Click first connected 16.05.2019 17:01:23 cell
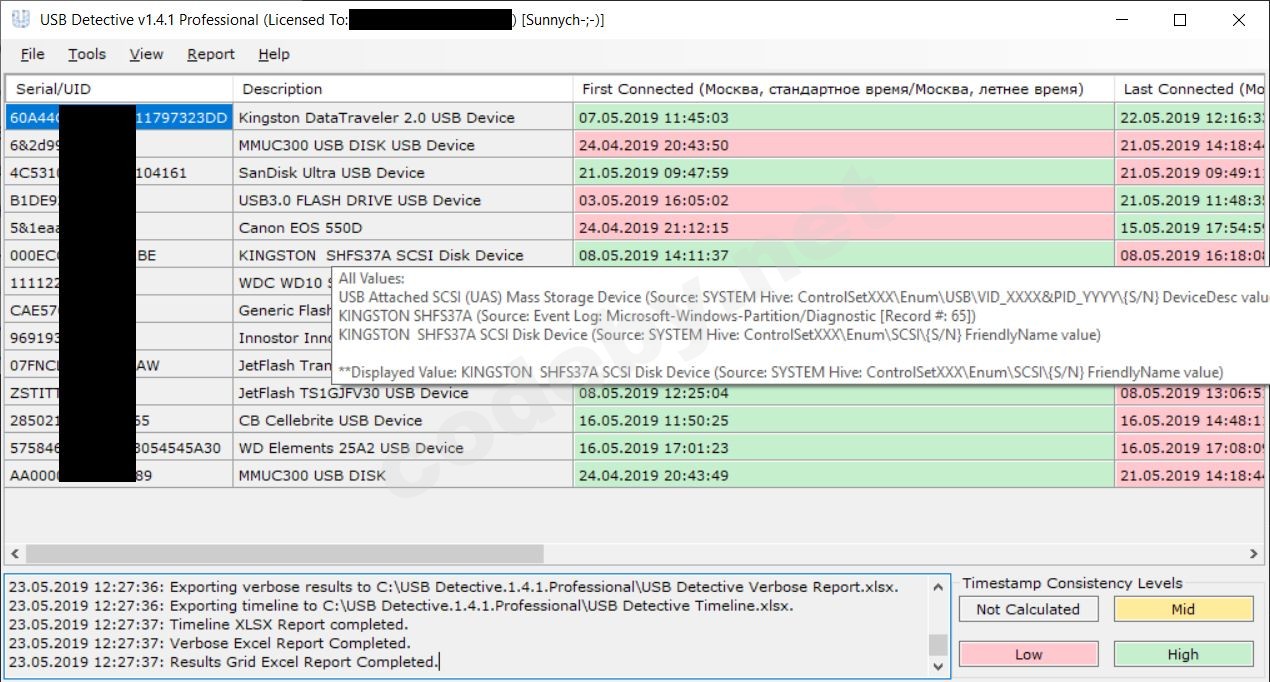 [844, 448]
